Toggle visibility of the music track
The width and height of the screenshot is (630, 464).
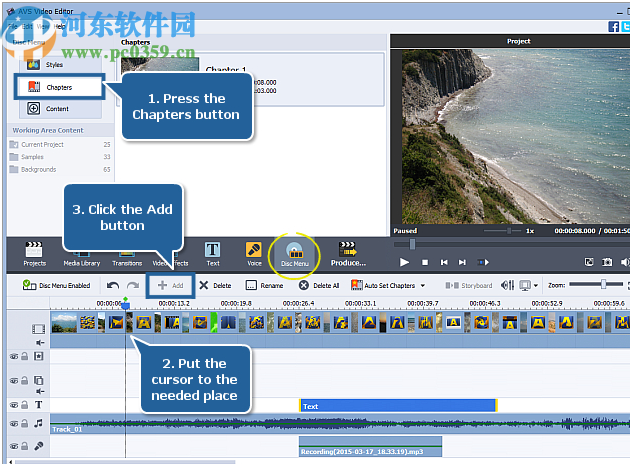click(x=14, y=423)
